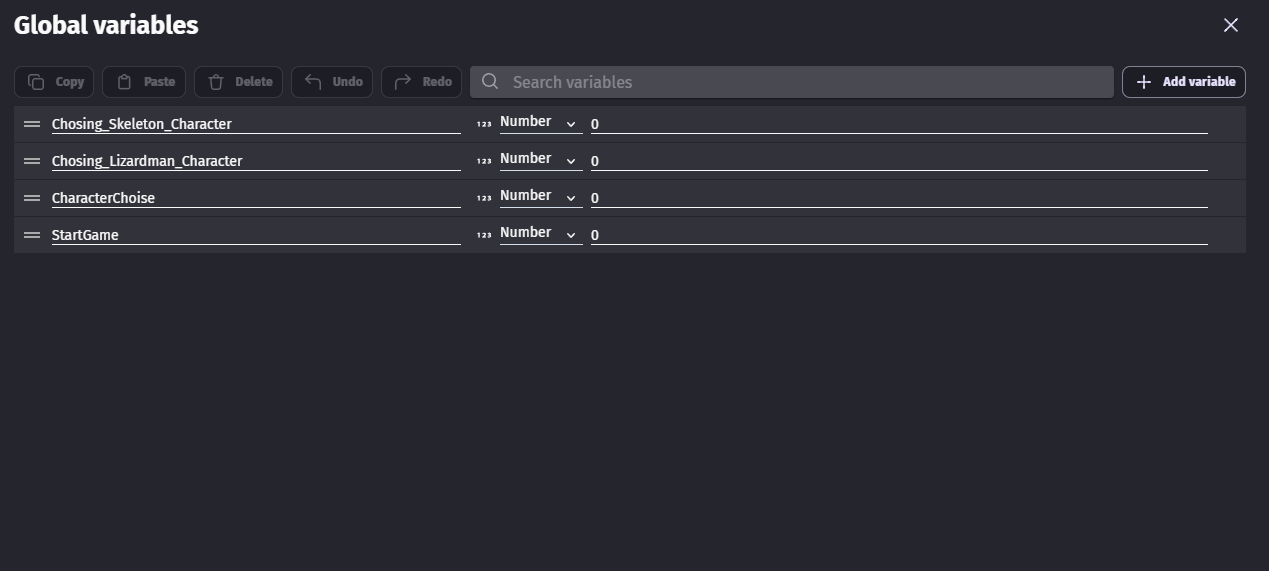
Task: Click the drag handle beside StartGame
Action: (32, 235)
